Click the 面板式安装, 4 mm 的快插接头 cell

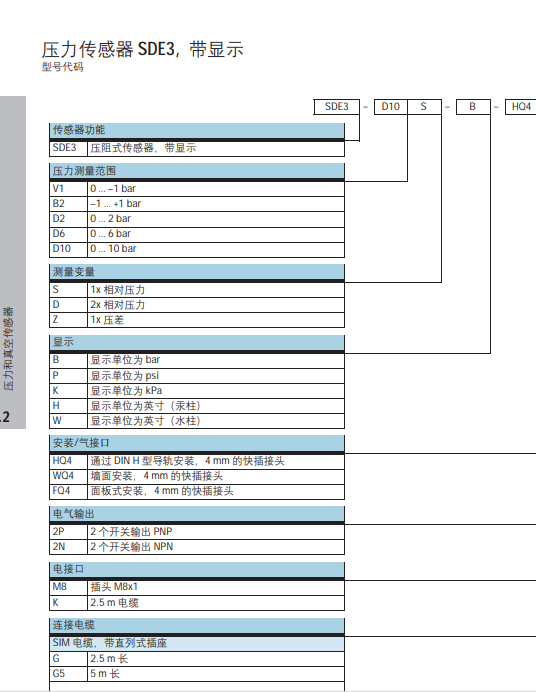(x=216, y=491)
